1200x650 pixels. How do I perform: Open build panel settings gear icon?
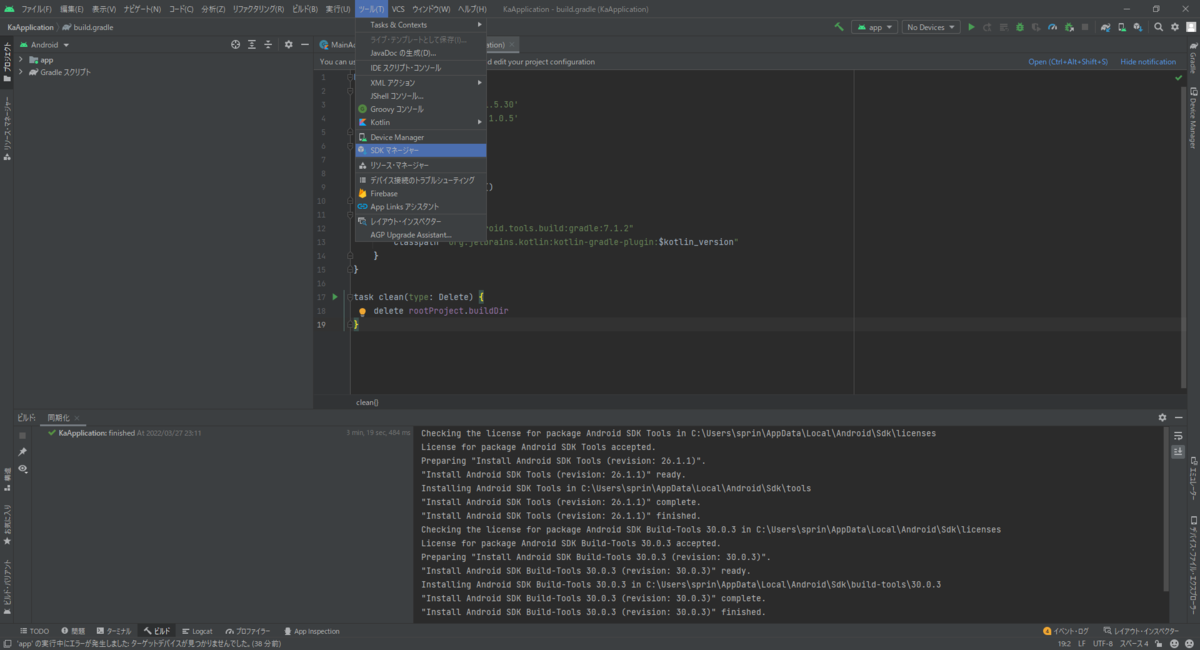pyautogui.click(x=1162, y=417)
